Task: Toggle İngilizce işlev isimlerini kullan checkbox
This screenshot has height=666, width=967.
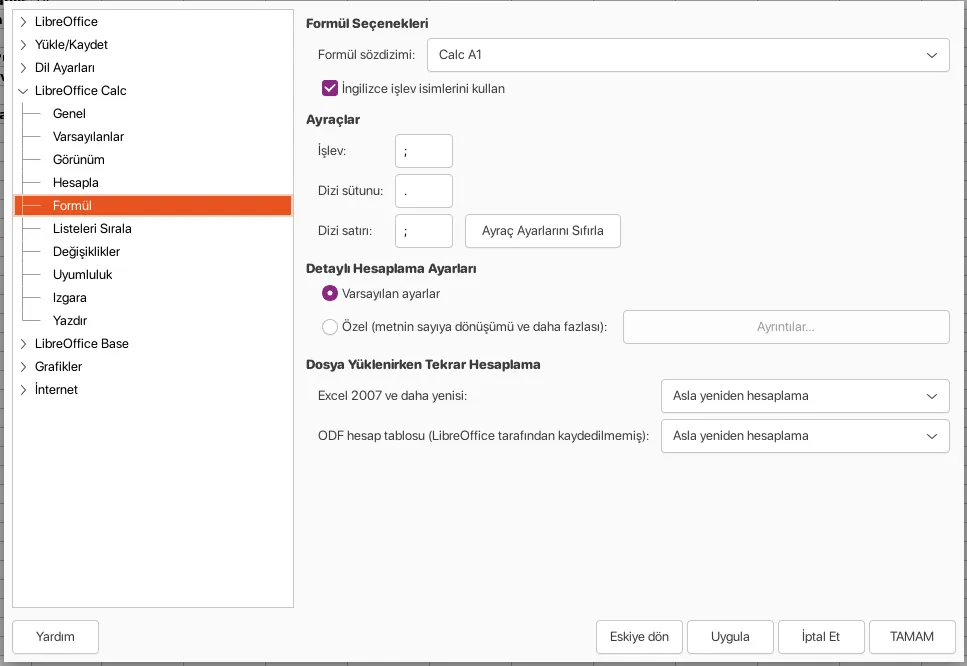Action: (330, 88)
